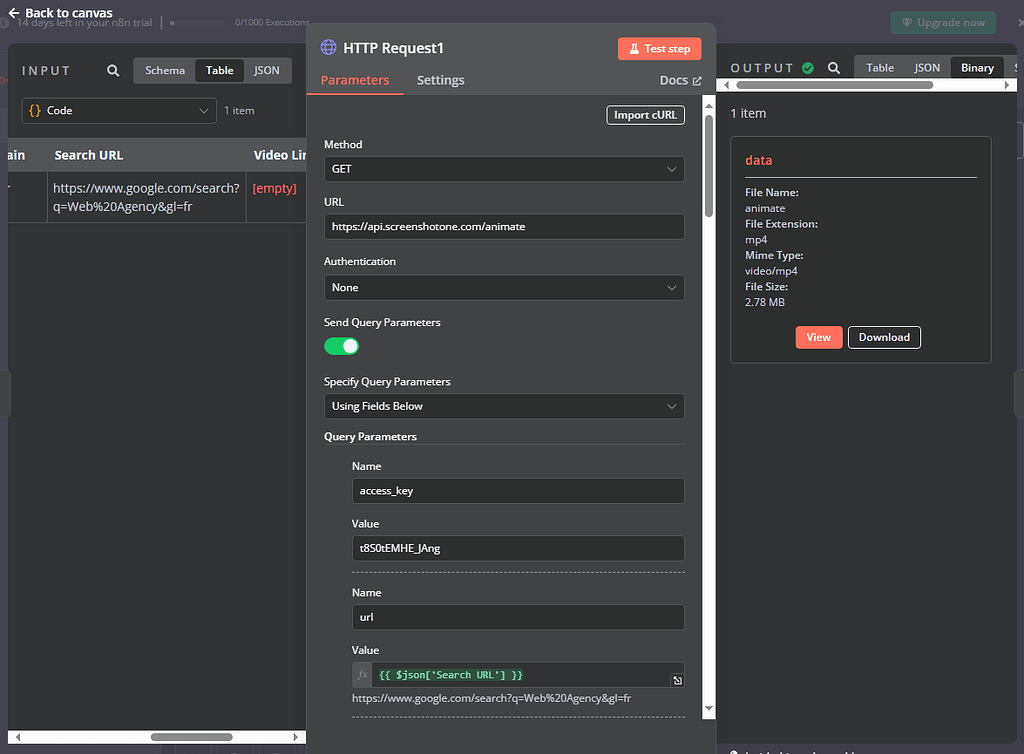
Task: Click the globe icon beside HTTP Request1
Action: click(x=328, y=48)
